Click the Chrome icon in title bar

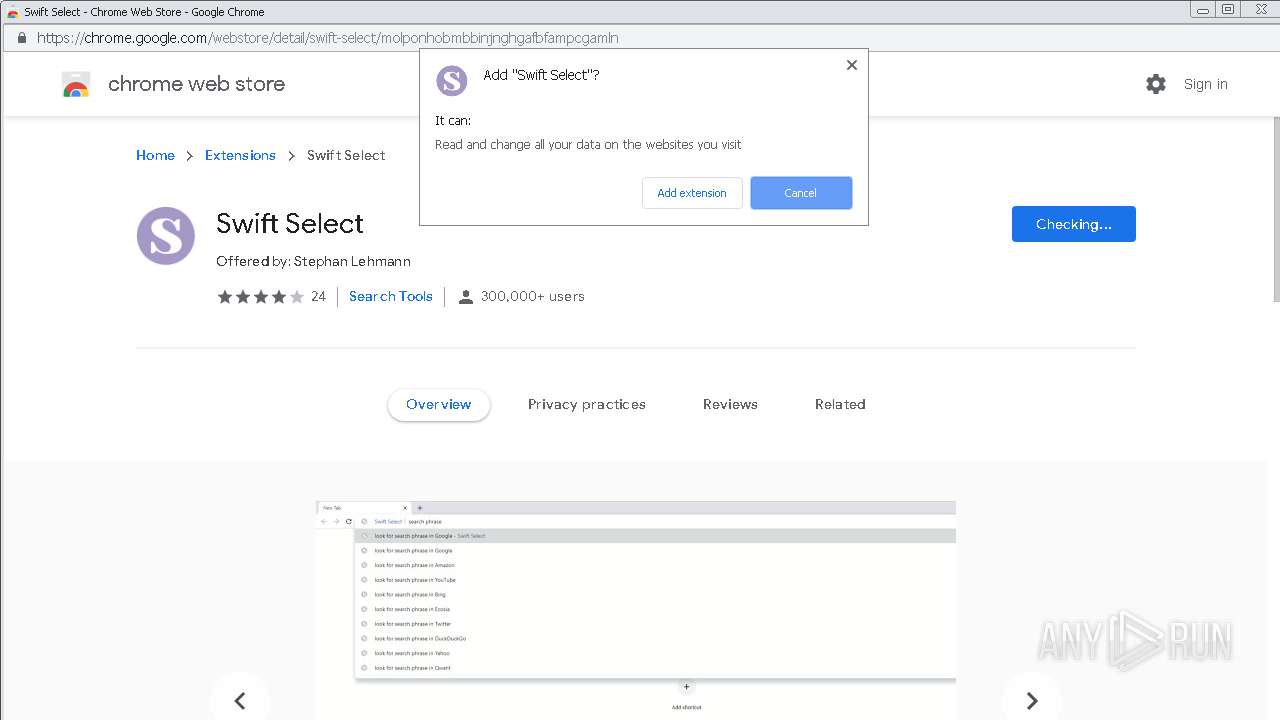13,12
